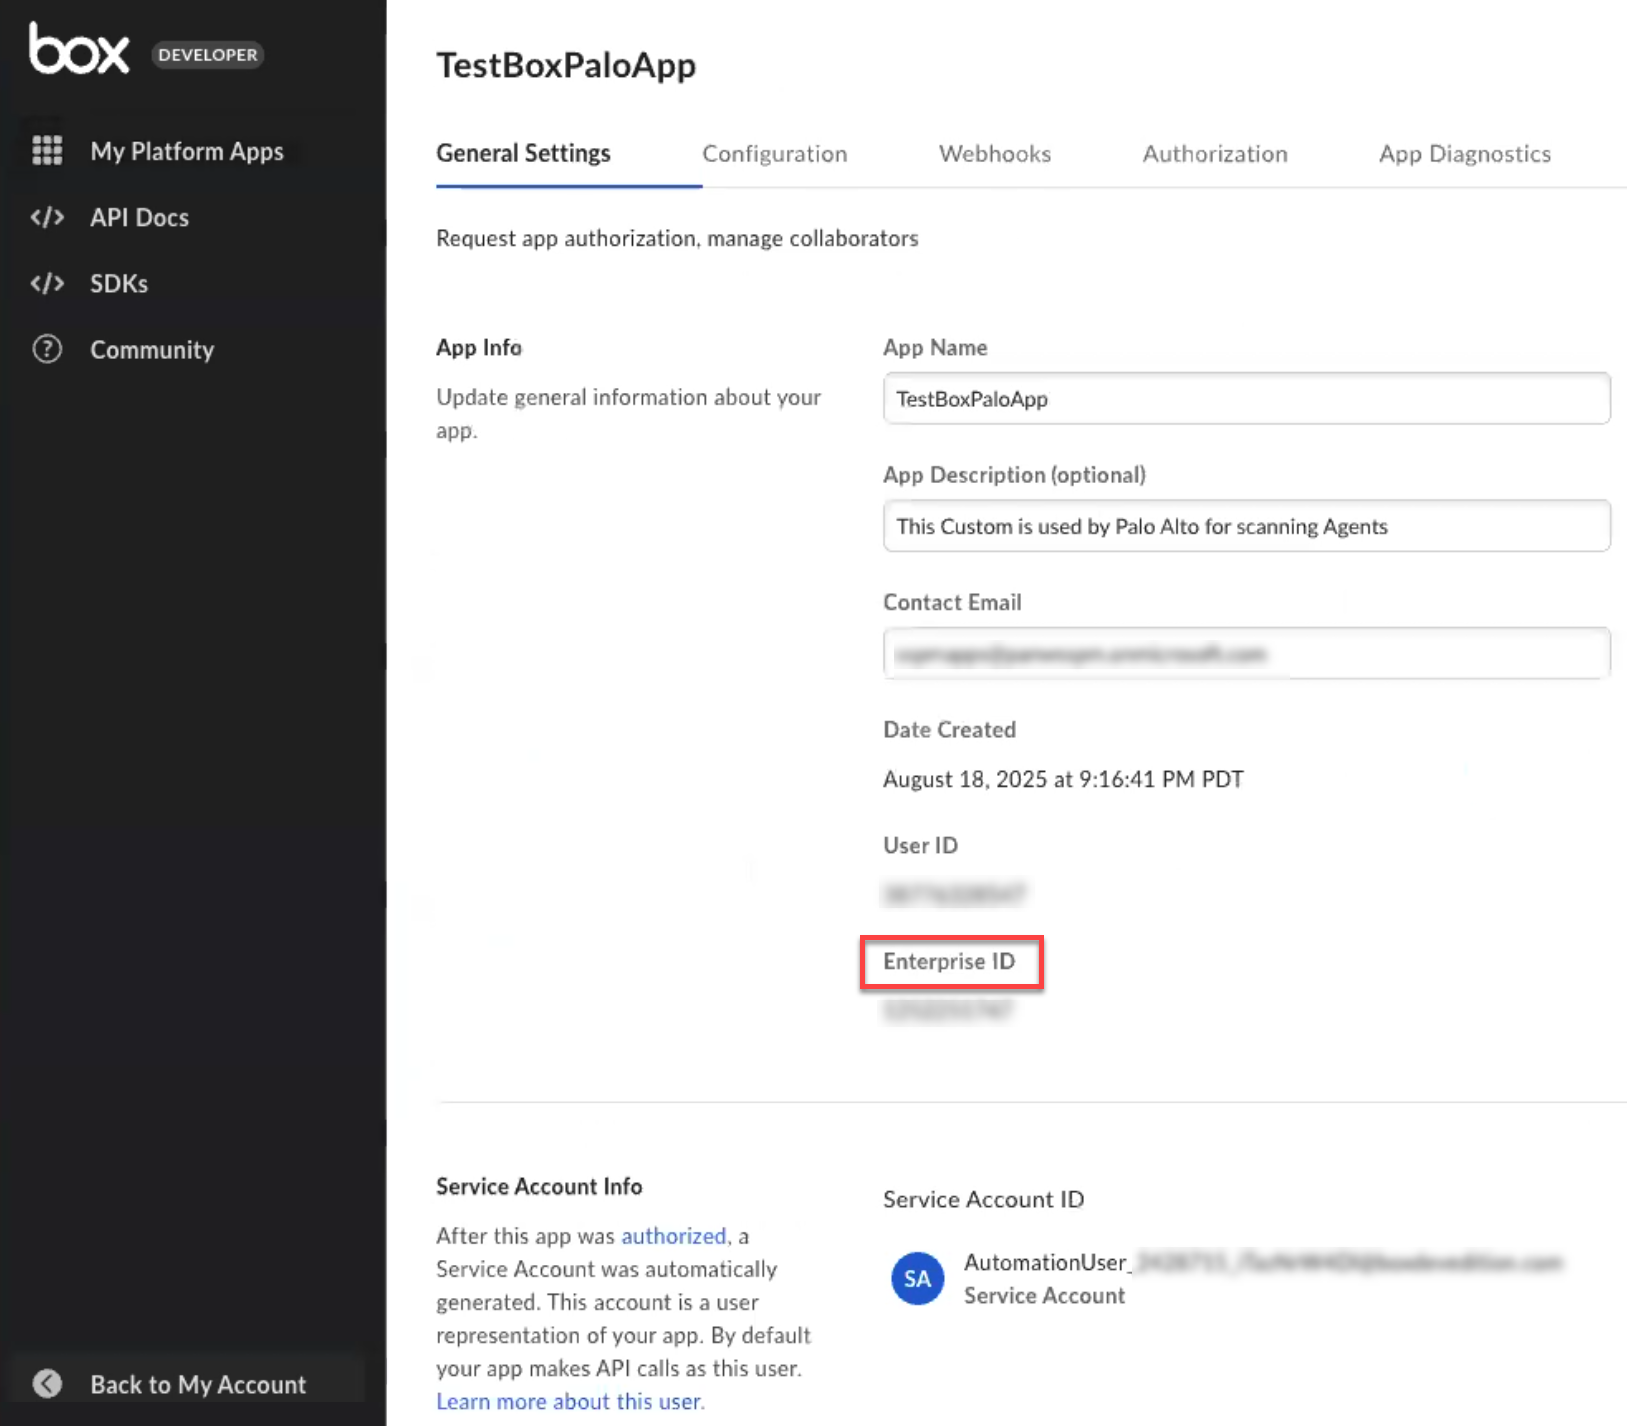Click the highlighted Enterprise ID label
The width and height of the screenshot is (1627, 1426).
[949, 962]
